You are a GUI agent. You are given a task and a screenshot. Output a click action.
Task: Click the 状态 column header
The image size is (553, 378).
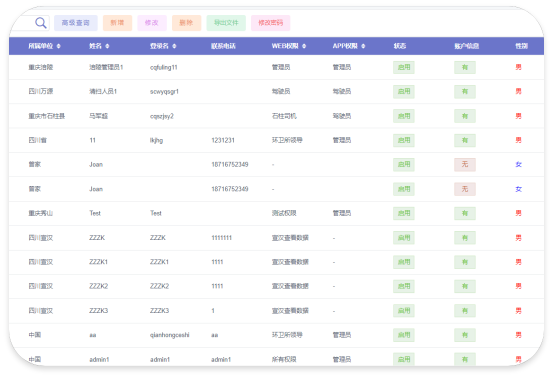click(400, 46)
